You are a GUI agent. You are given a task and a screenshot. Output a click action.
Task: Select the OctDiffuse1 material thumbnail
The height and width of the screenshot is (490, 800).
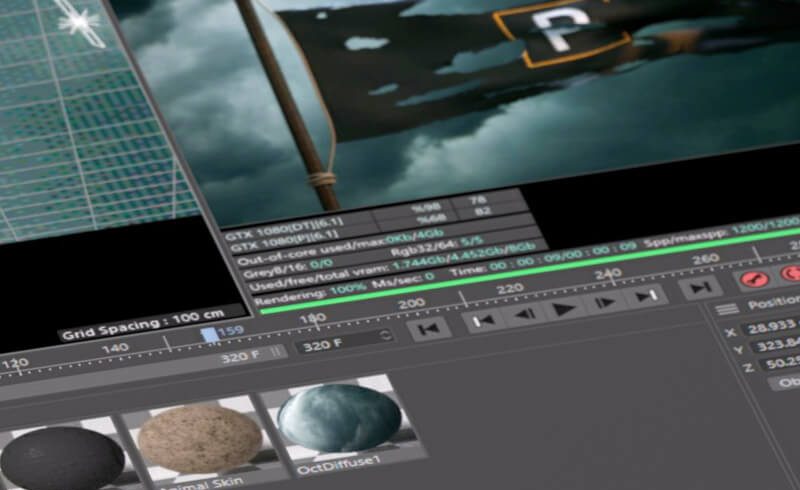coord(340,419)
